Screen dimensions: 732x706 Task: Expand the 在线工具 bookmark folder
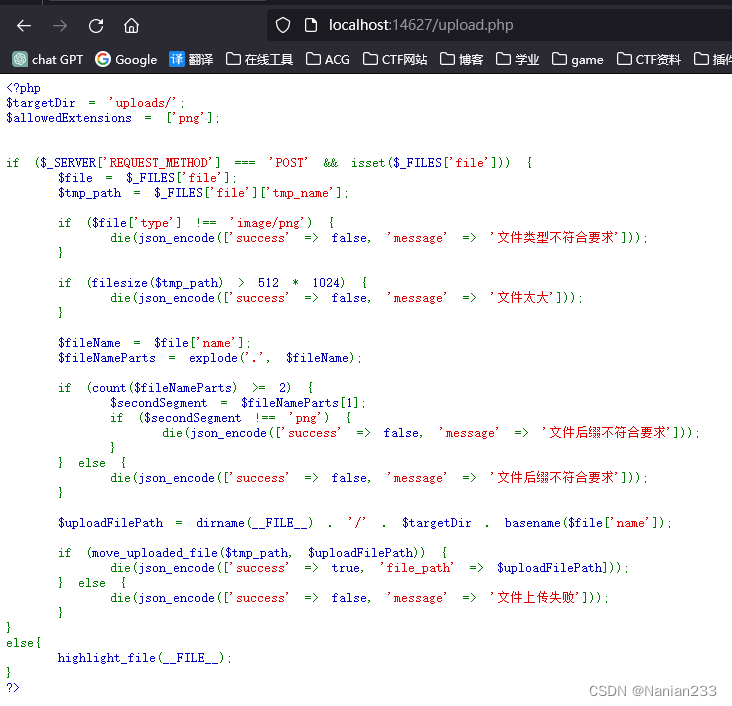pos(259,59)
